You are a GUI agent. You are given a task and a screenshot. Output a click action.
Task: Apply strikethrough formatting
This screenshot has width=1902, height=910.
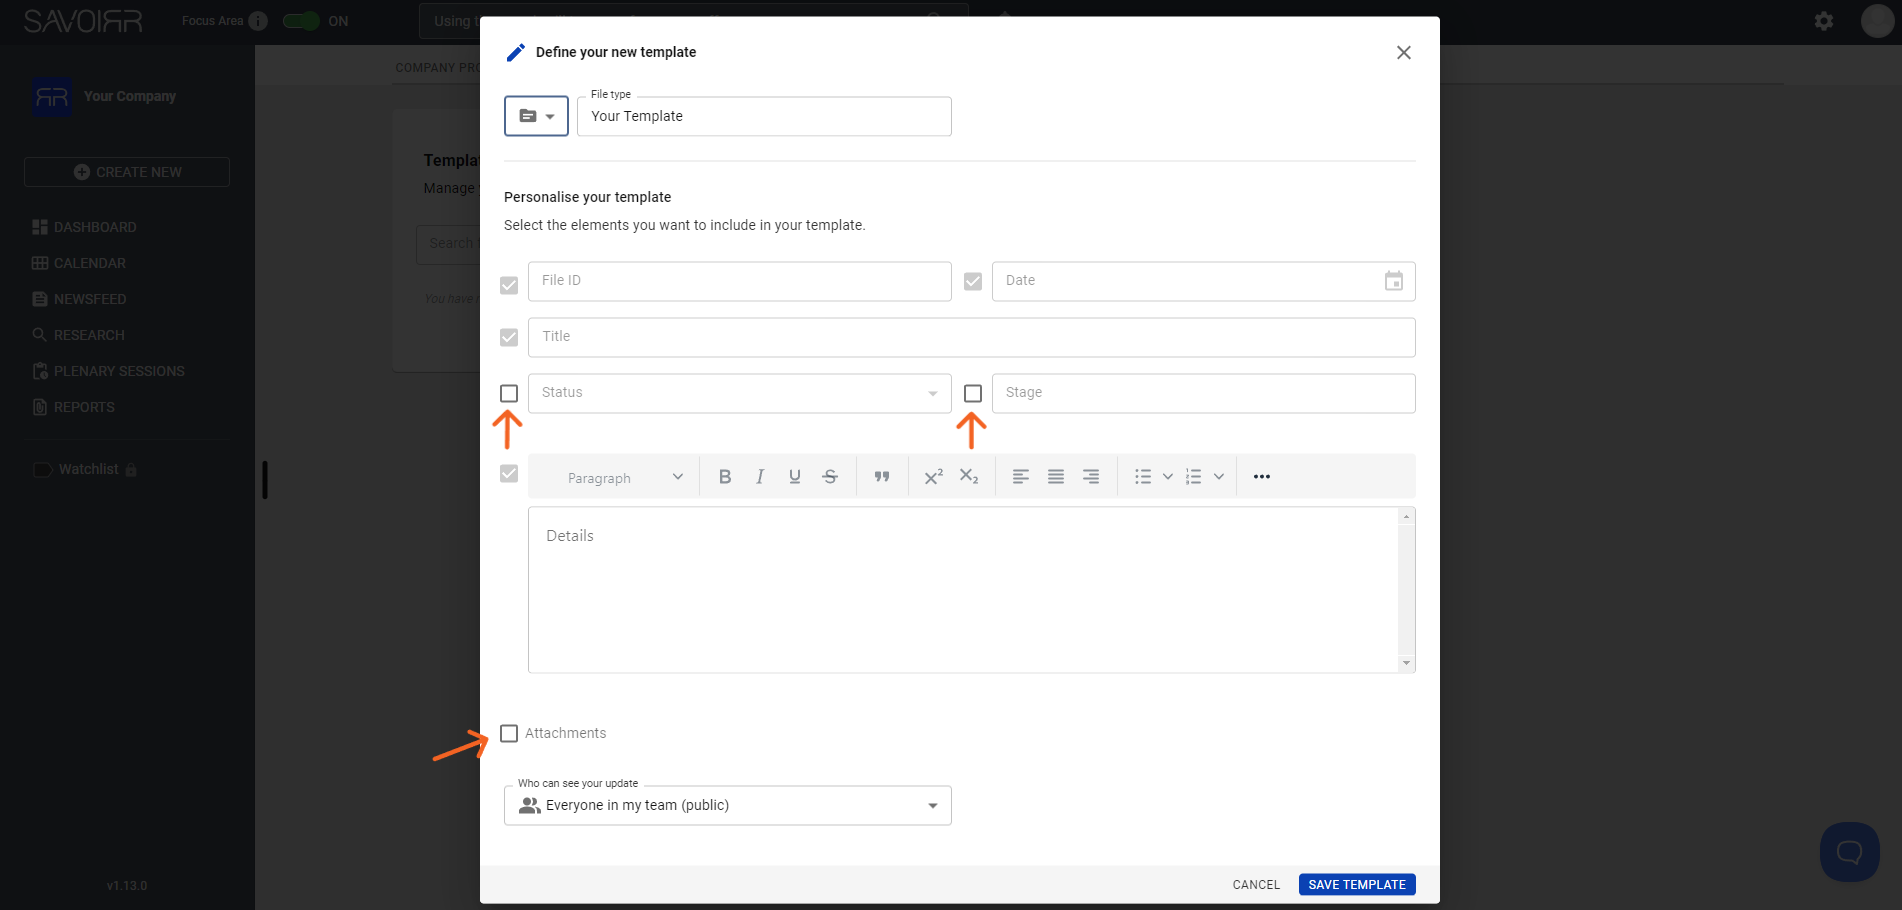coord(830,477)
